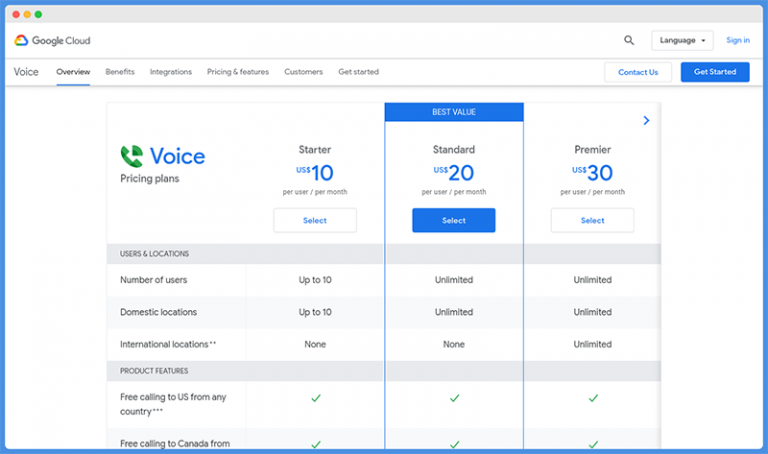Click Standard 'None' international locations value
Screen dimensions: 768x454
click(454, 344)
